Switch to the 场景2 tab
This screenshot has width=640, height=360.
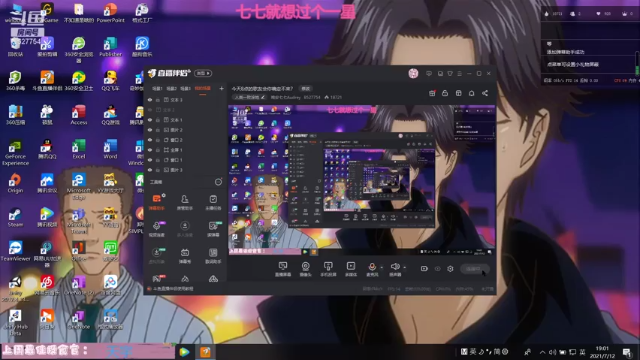click(171, 89)
